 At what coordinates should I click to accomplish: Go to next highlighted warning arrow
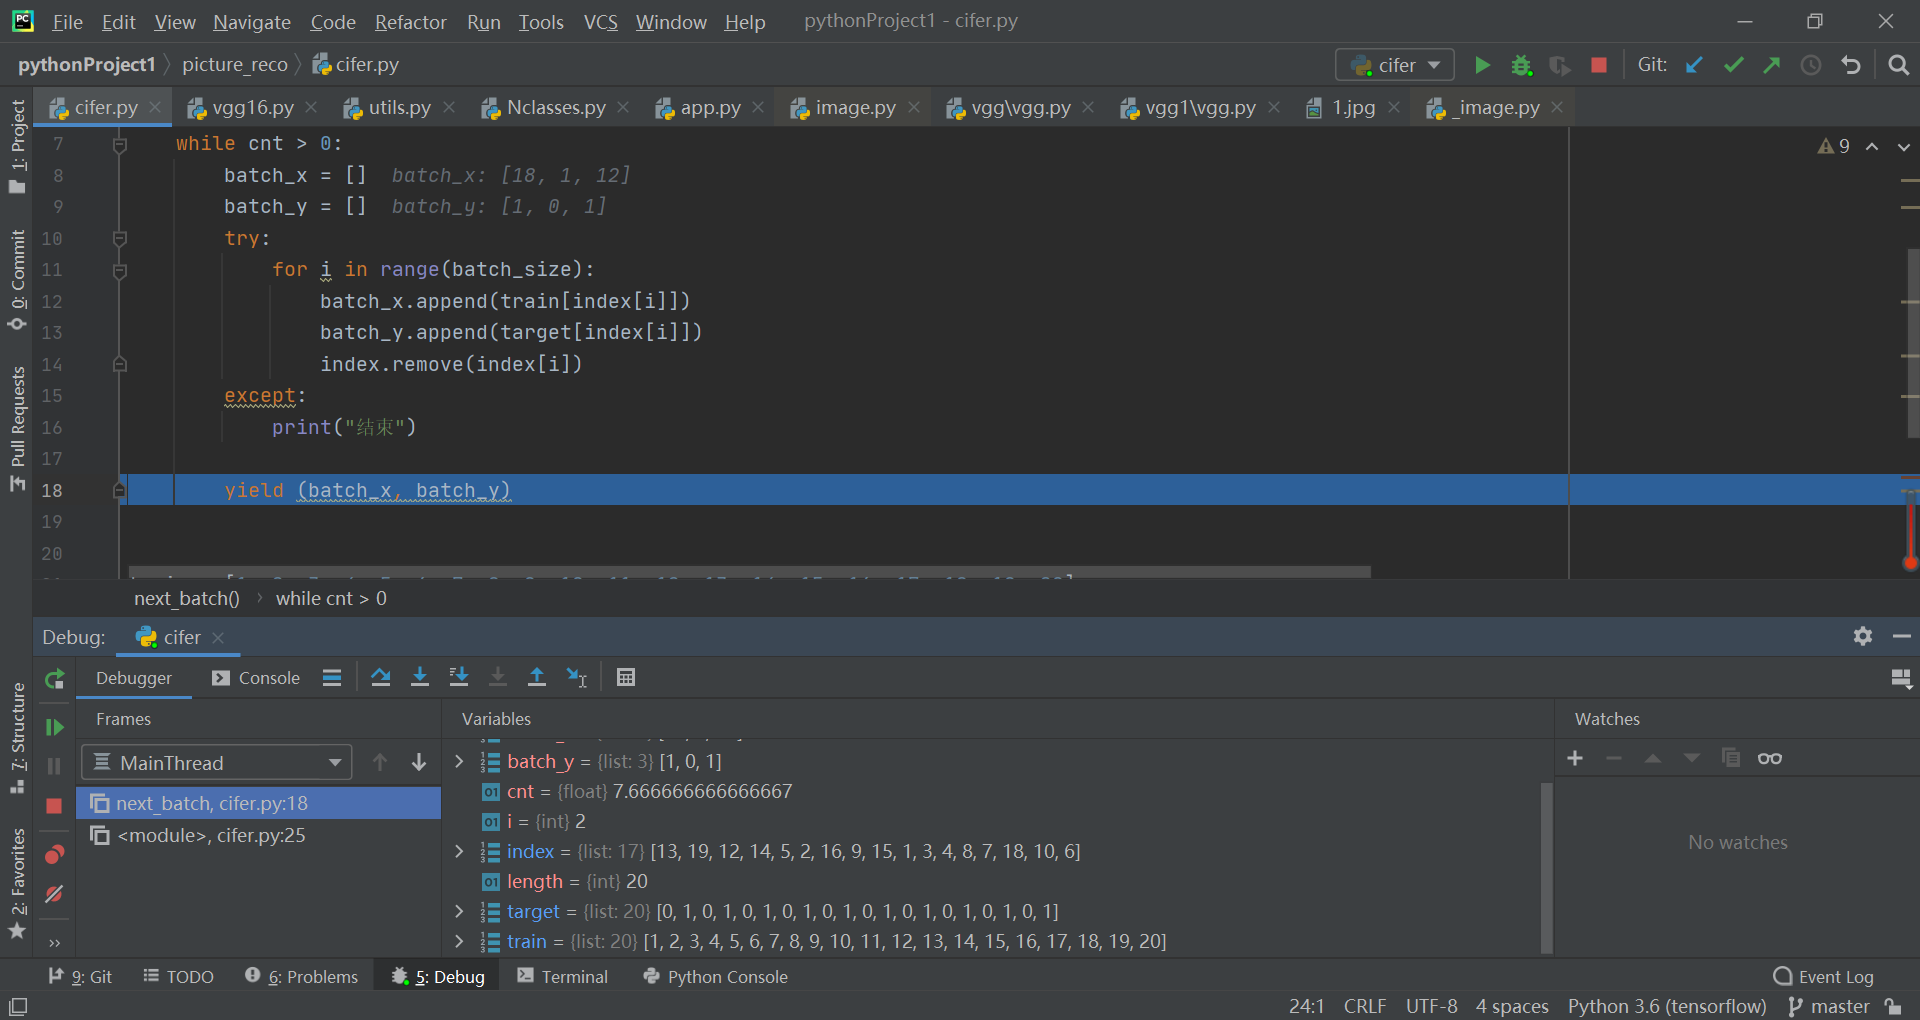click(1903, 147)
